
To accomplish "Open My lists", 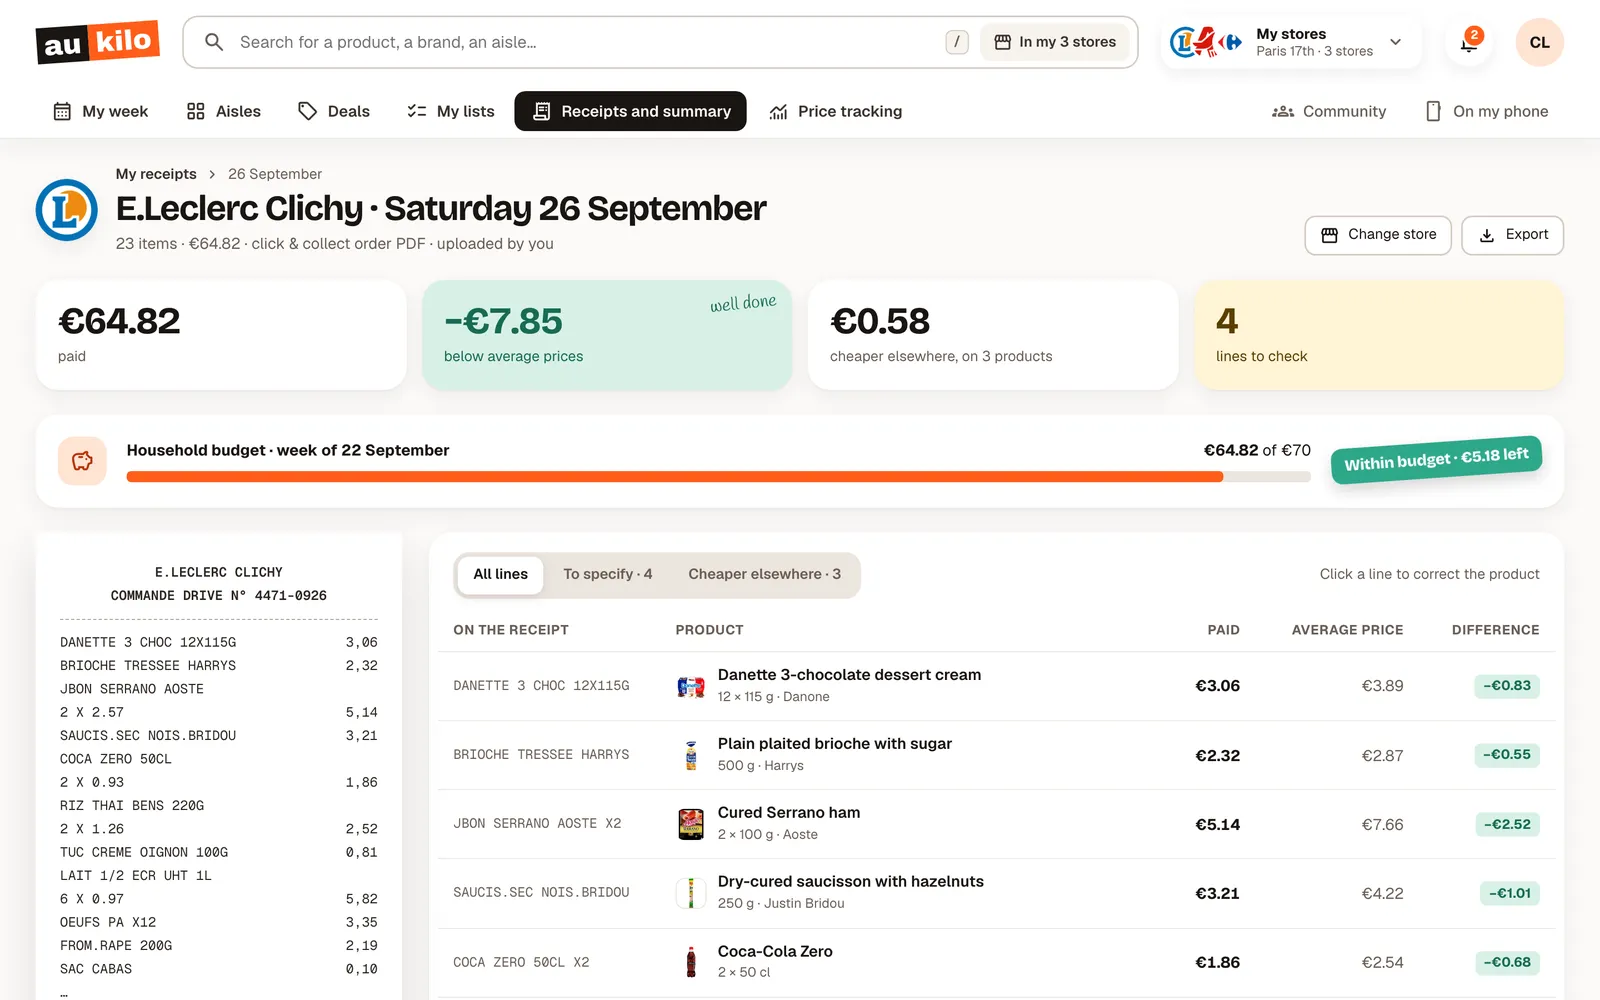I will click(451, 111).
